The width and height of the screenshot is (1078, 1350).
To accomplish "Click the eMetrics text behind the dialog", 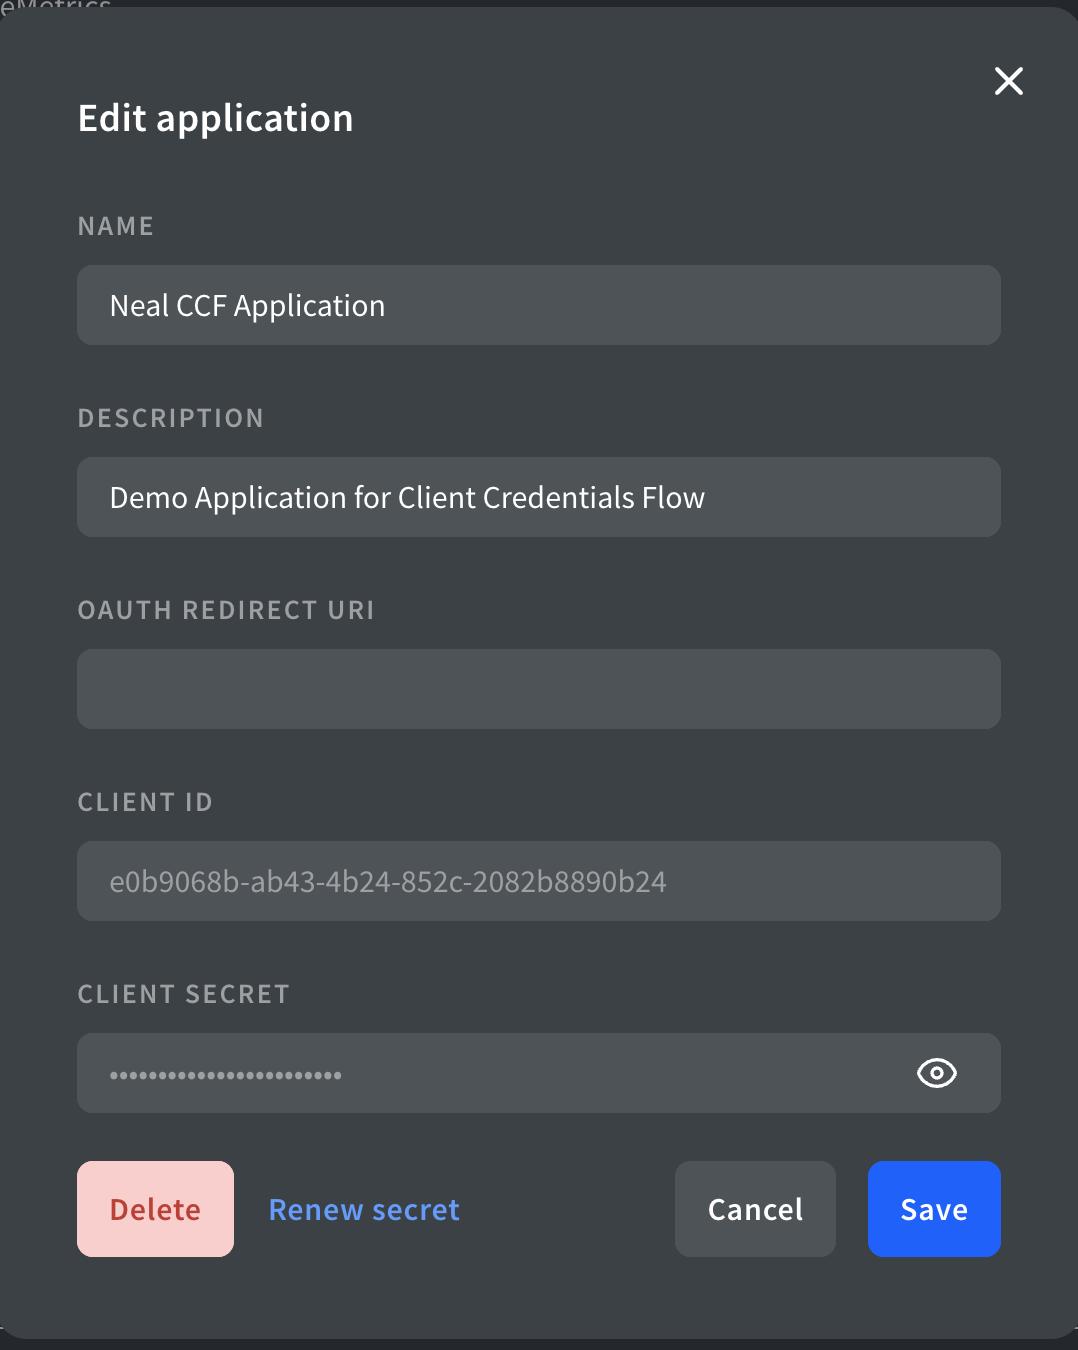I will (56, 5).
